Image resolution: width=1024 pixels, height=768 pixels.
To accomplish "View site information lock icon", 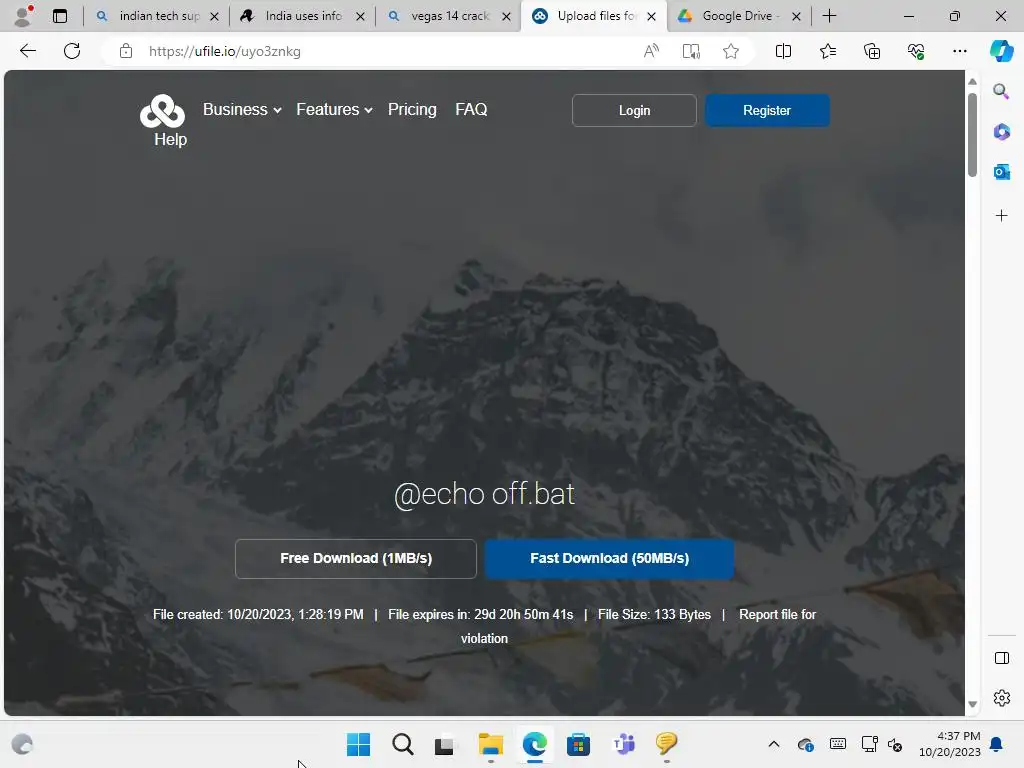I will tap(126, 51).
